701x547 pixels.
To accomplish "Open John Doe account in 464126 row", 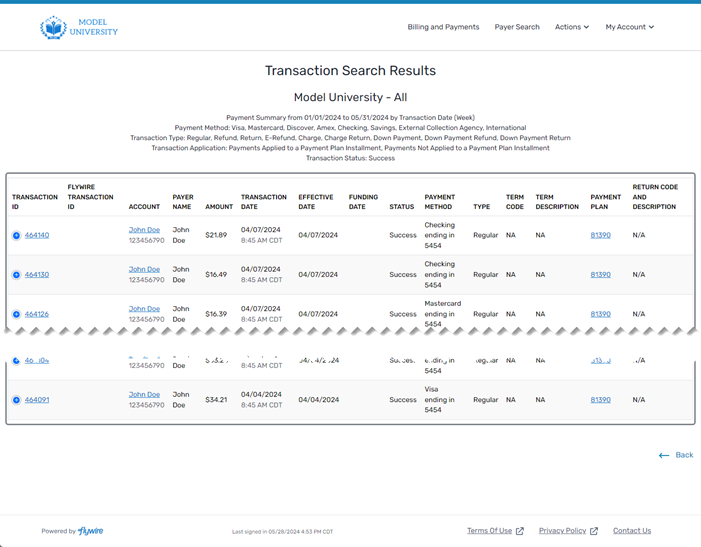I will click(144, 309).
